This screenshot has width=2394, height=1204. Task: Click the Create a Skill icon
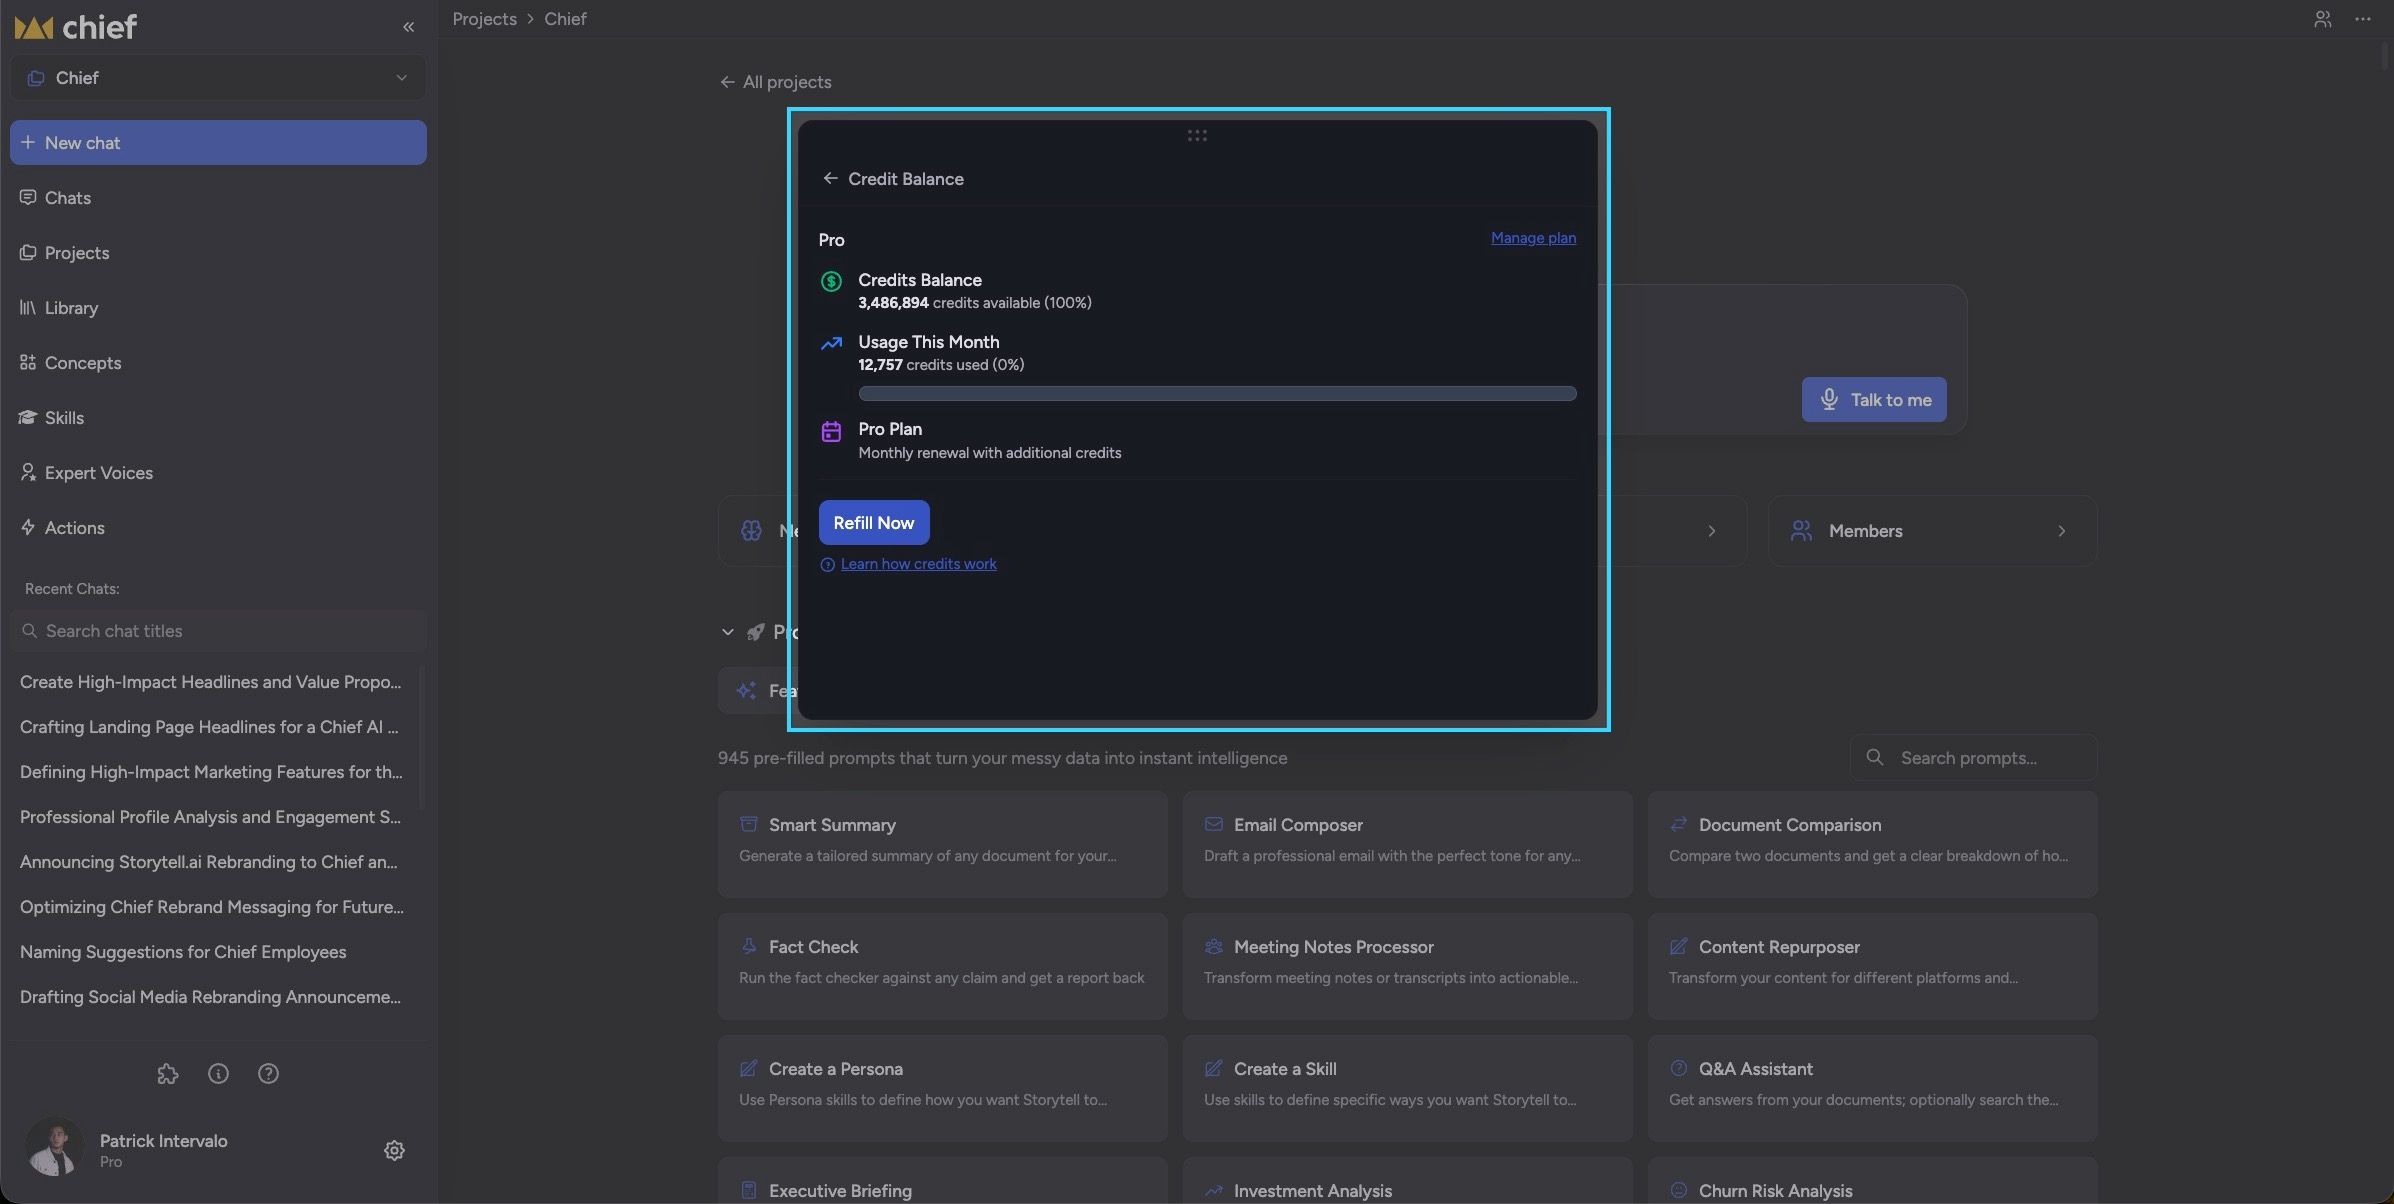tap(1213, 1069)
